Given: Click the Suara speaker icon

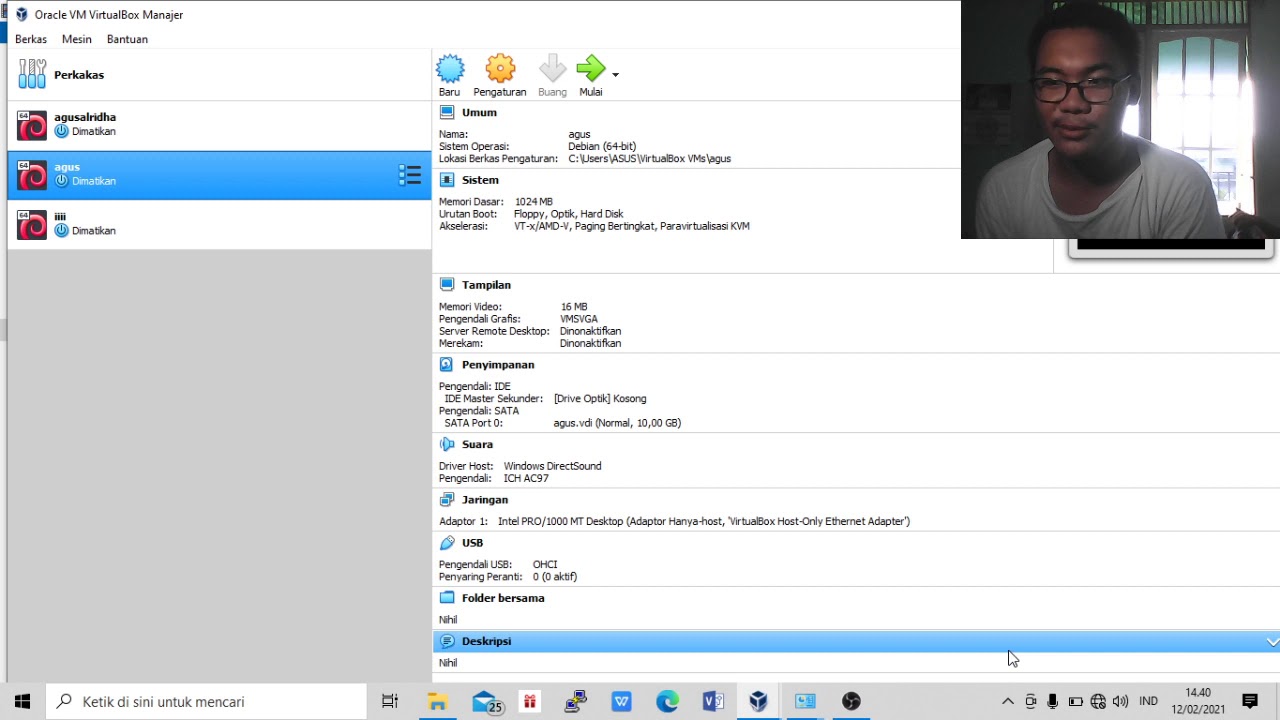Looking at the screenshot, I should pyautogui.click(x=446, y=444).
